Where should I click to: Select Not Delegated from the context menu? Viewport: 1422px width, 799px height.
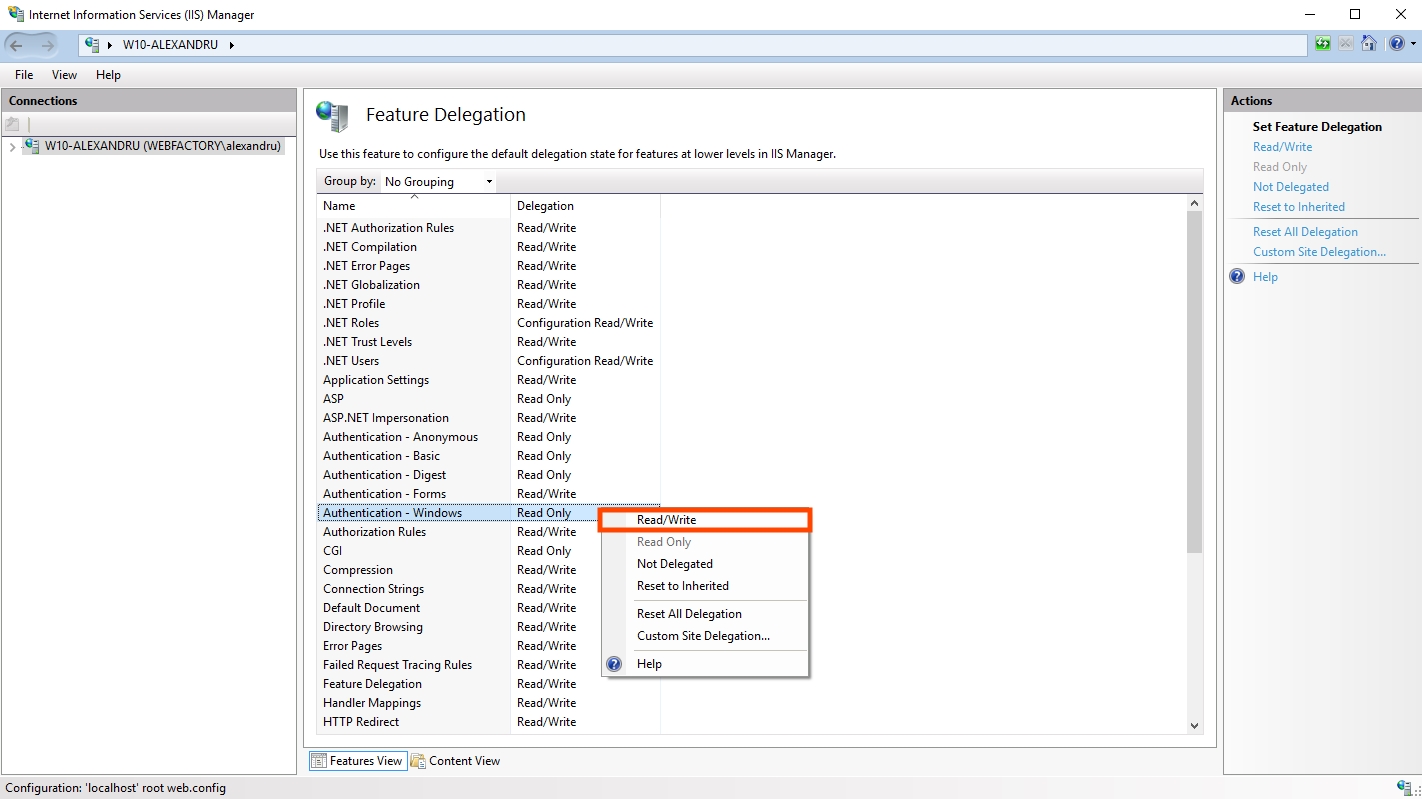[674, 564]
